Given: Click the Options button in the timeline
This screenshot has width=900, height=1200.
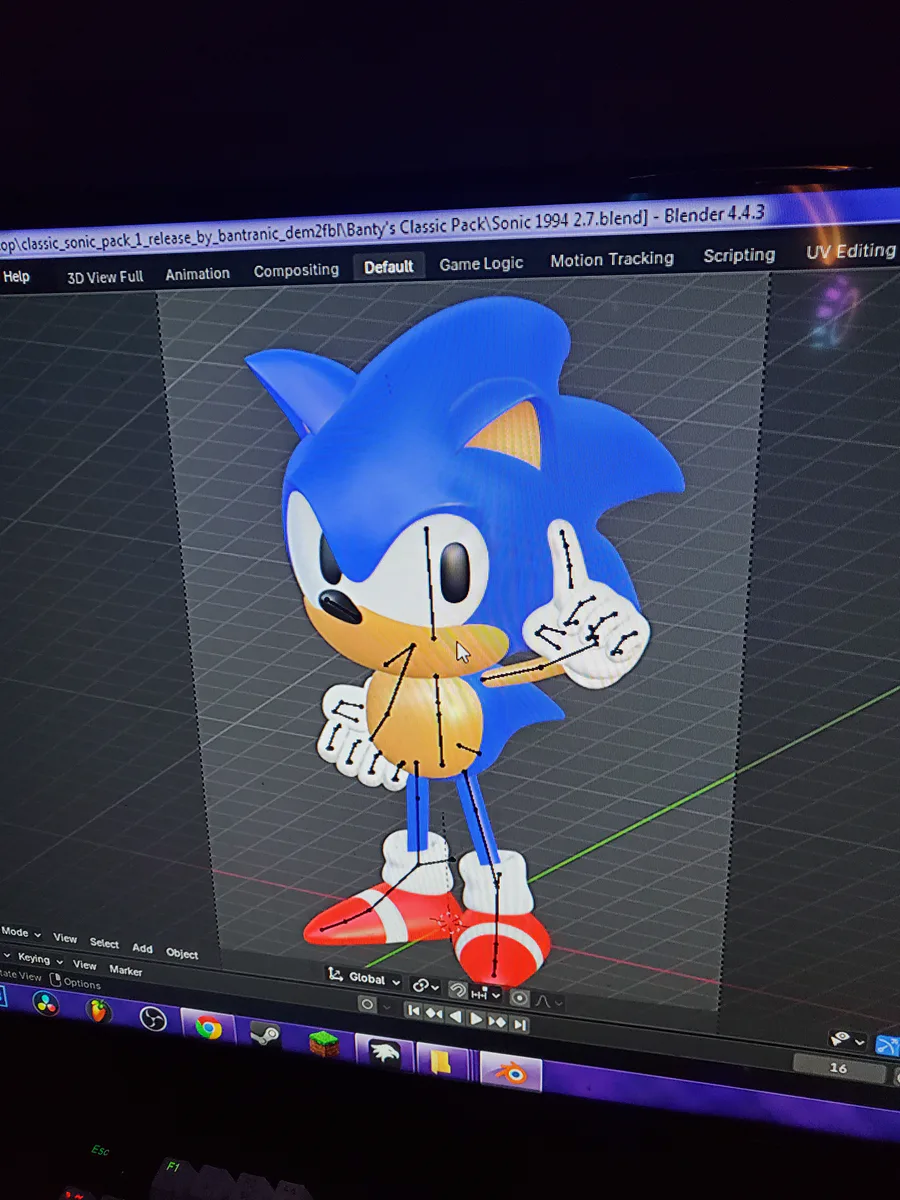Looking at the screenshot, I should coord(75,983).
